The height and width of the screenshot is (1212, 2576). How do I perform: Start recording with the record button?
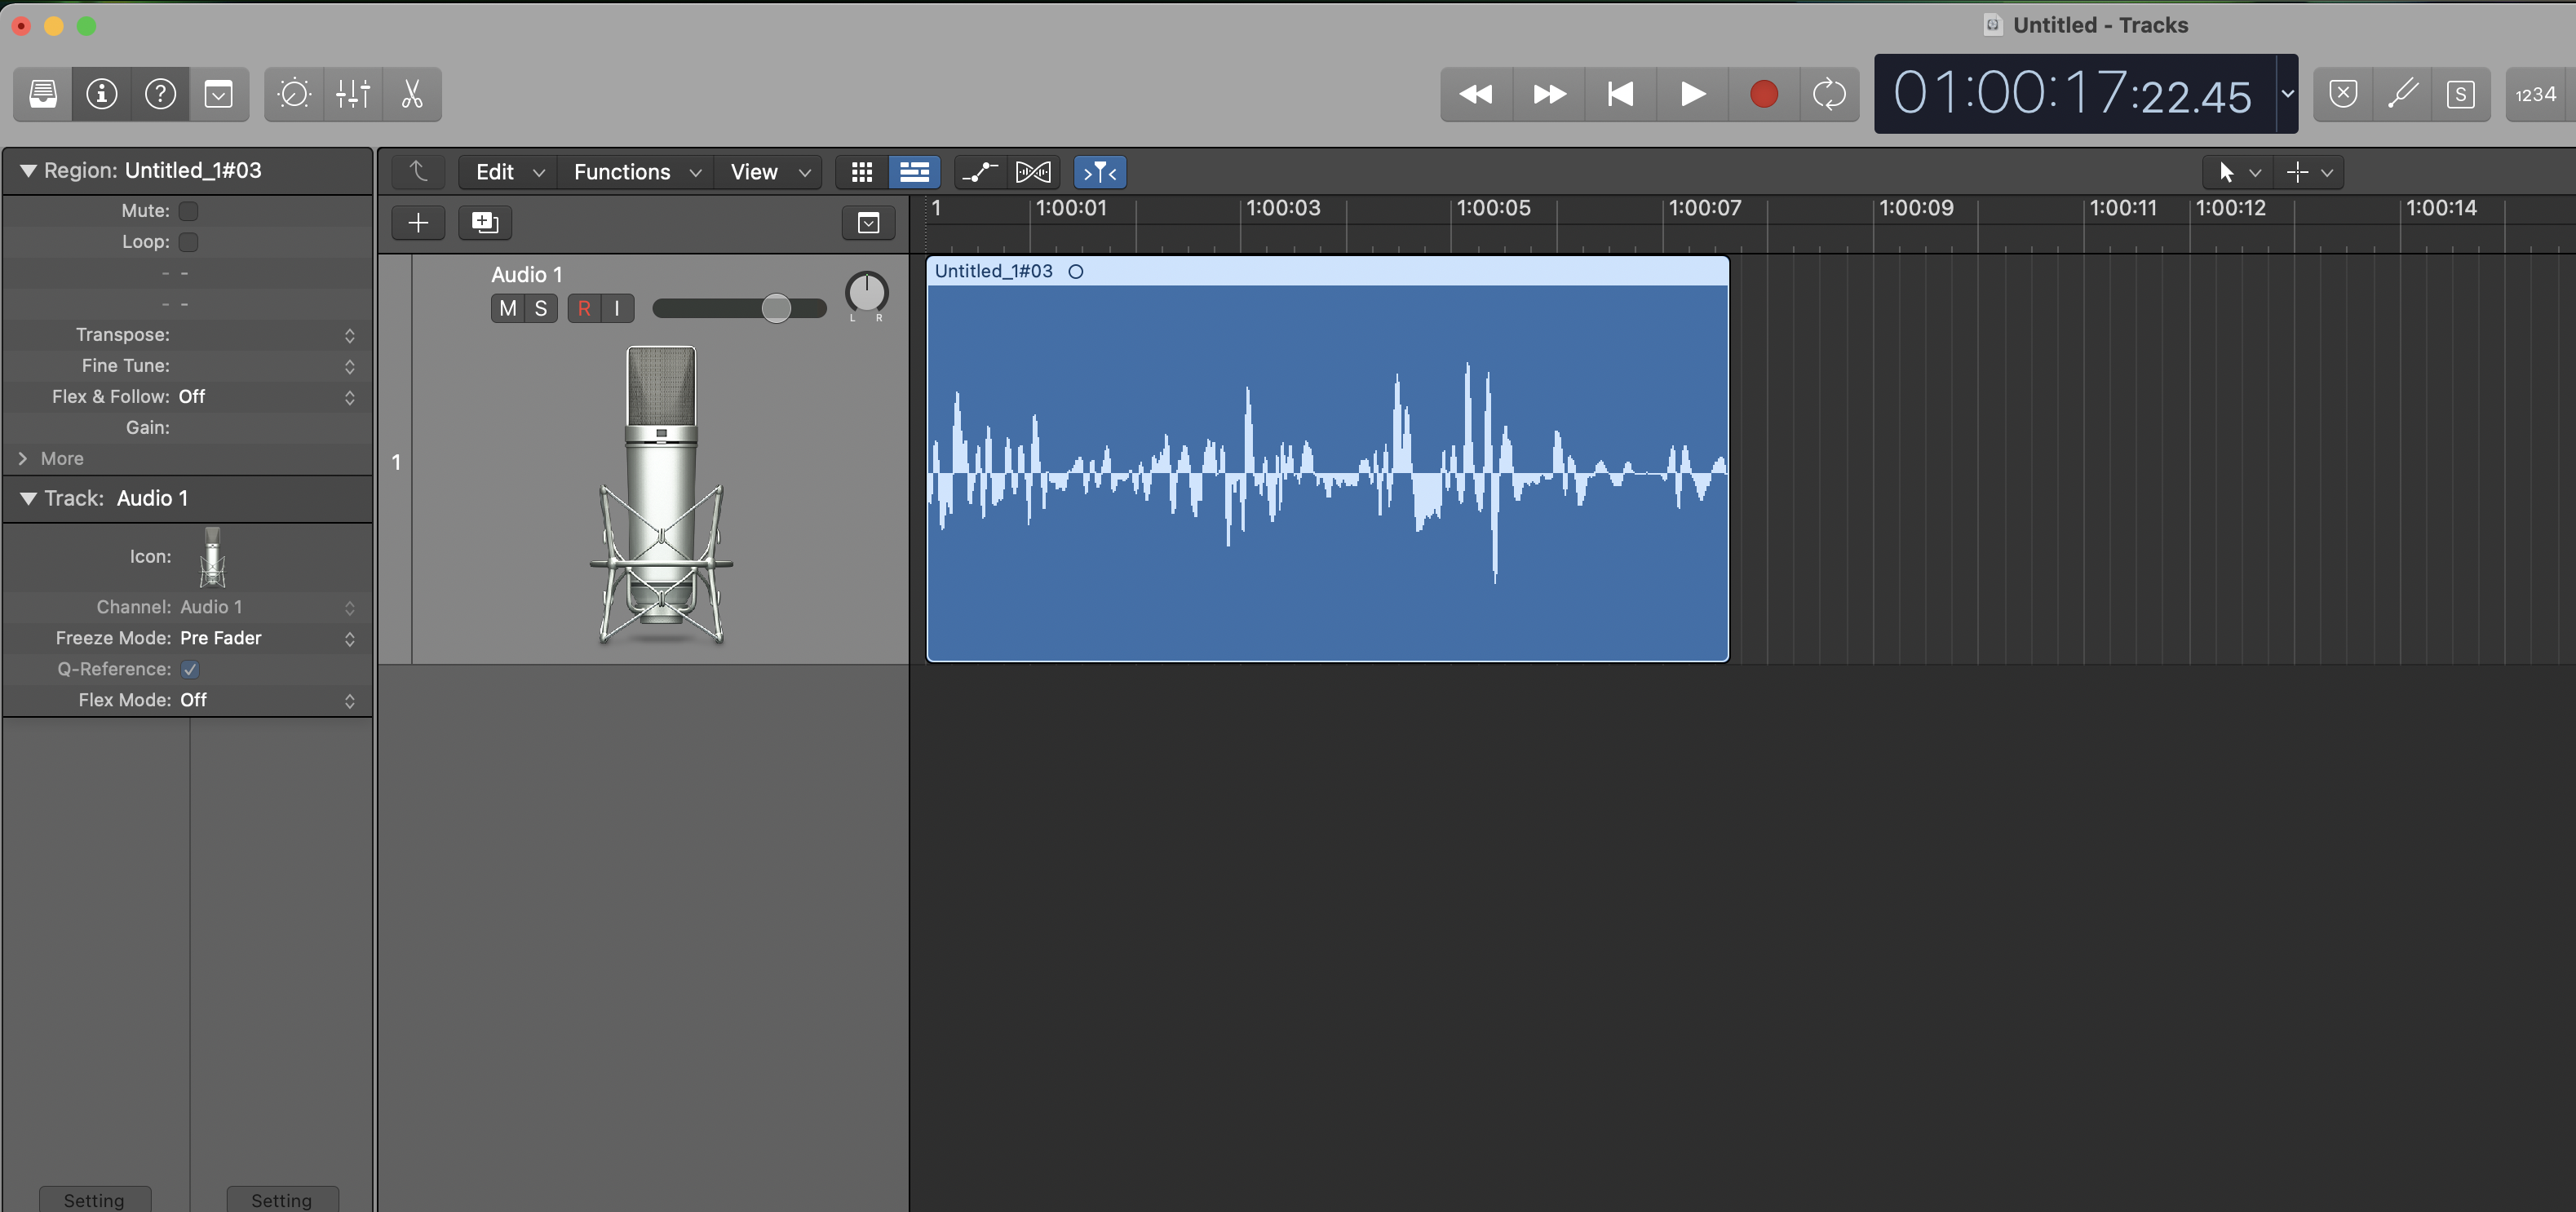point(1763,93)
